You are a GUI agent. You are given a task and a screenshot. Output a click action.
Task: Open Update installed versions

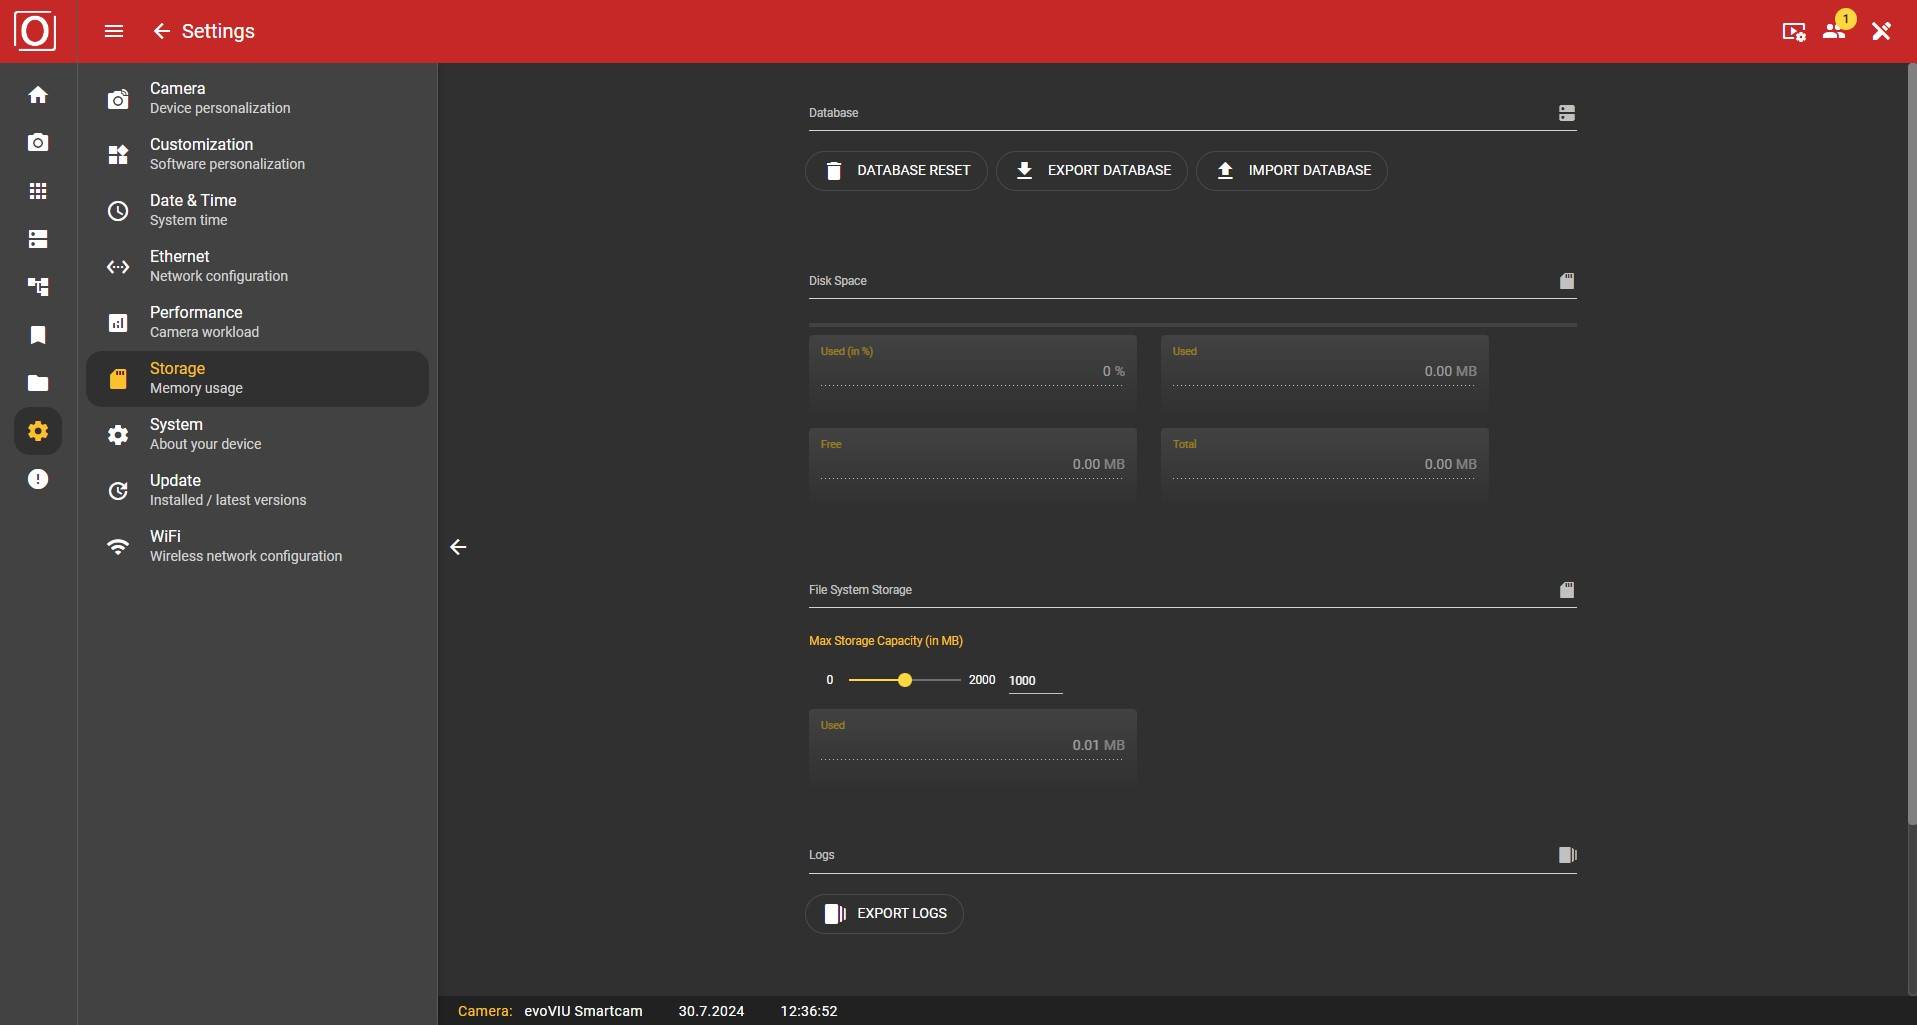(x=257, y=490)
